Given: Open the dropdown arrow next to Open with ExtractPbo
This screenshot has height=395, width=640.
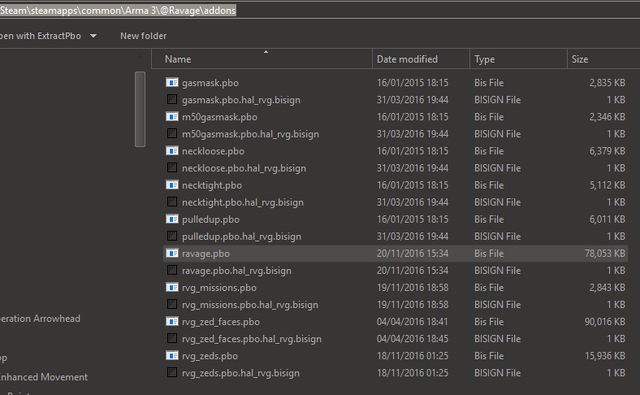Looking at the screenshot, I should pyautogui.click(x=93, y=36).
